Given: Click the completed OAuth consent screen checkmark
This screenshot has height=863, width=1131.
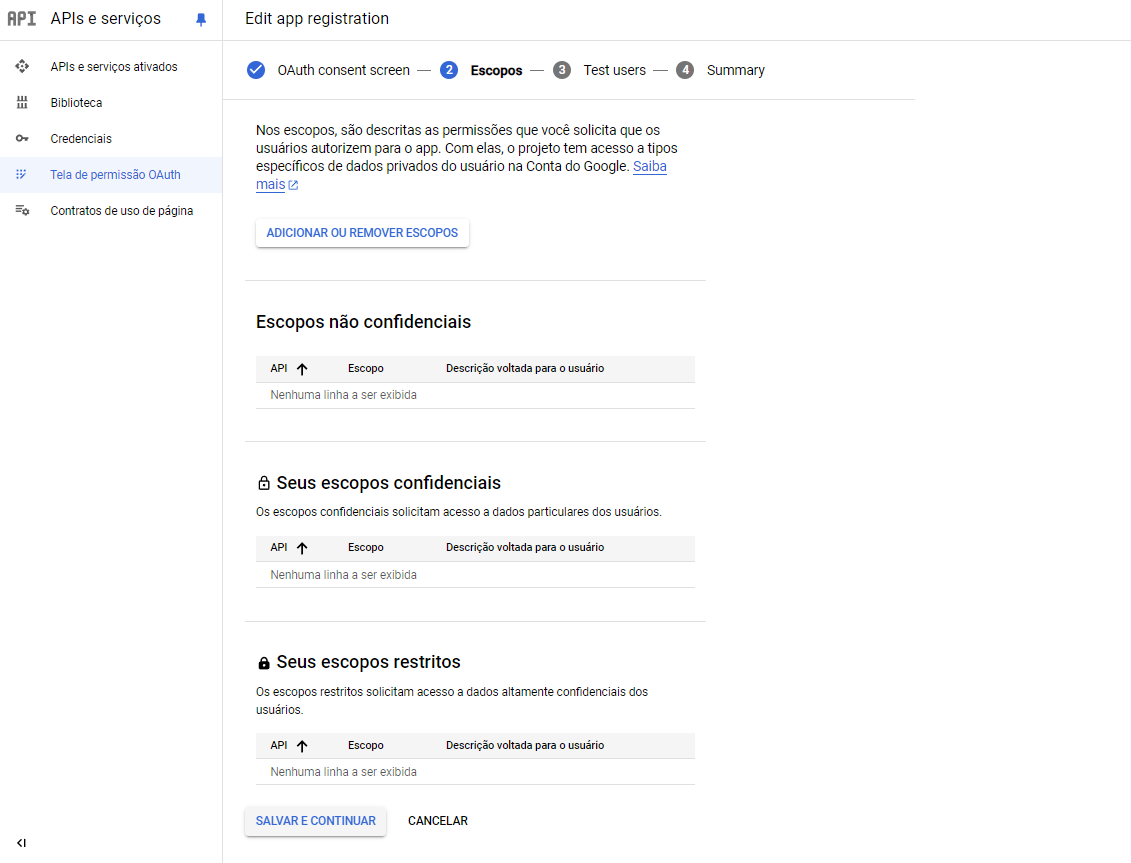Looking at the screenshot, I should coord(256,70).
